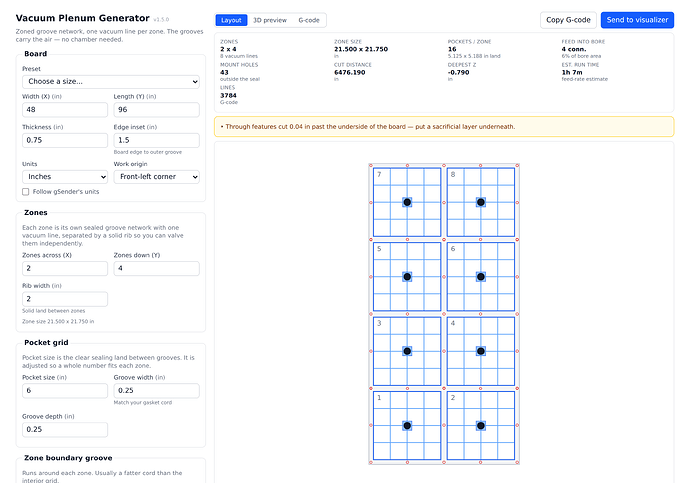Open the G-code tab
The height and width of the screenshot is (483, 690).
[x=309, y=20]
